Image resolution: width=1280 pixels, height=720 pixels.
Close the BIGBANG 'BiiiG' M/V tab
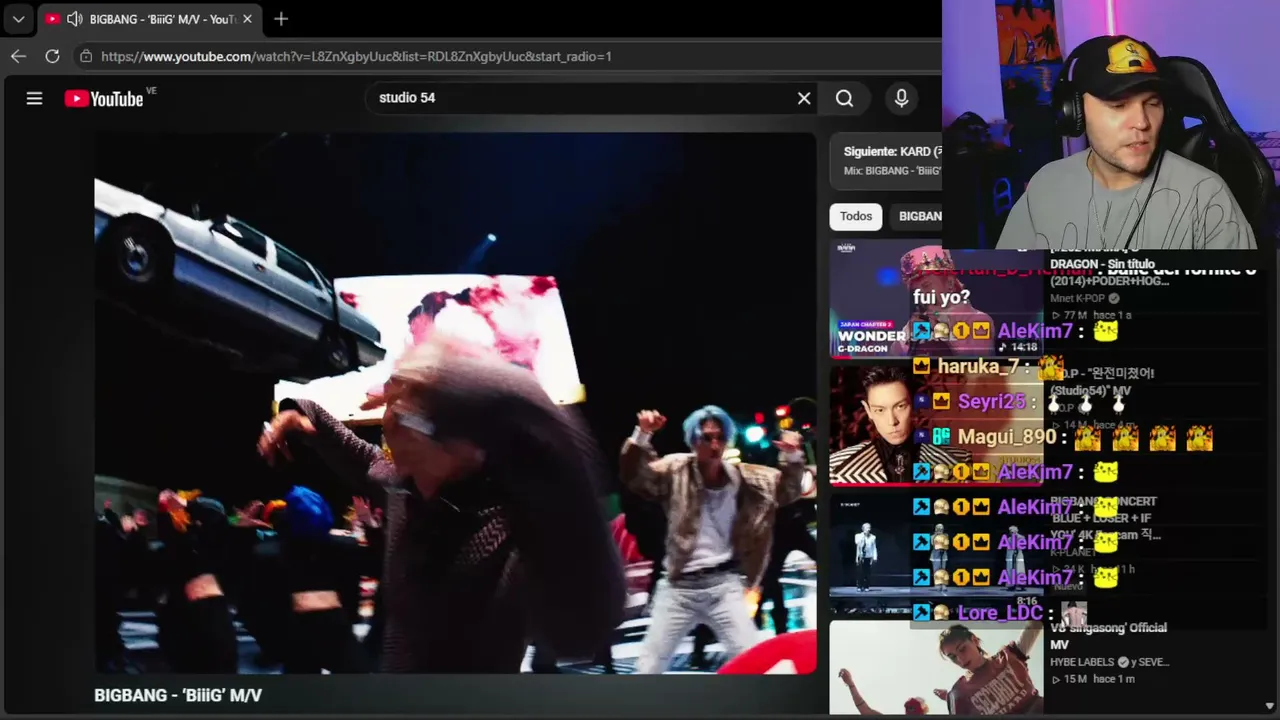point(247,19)
